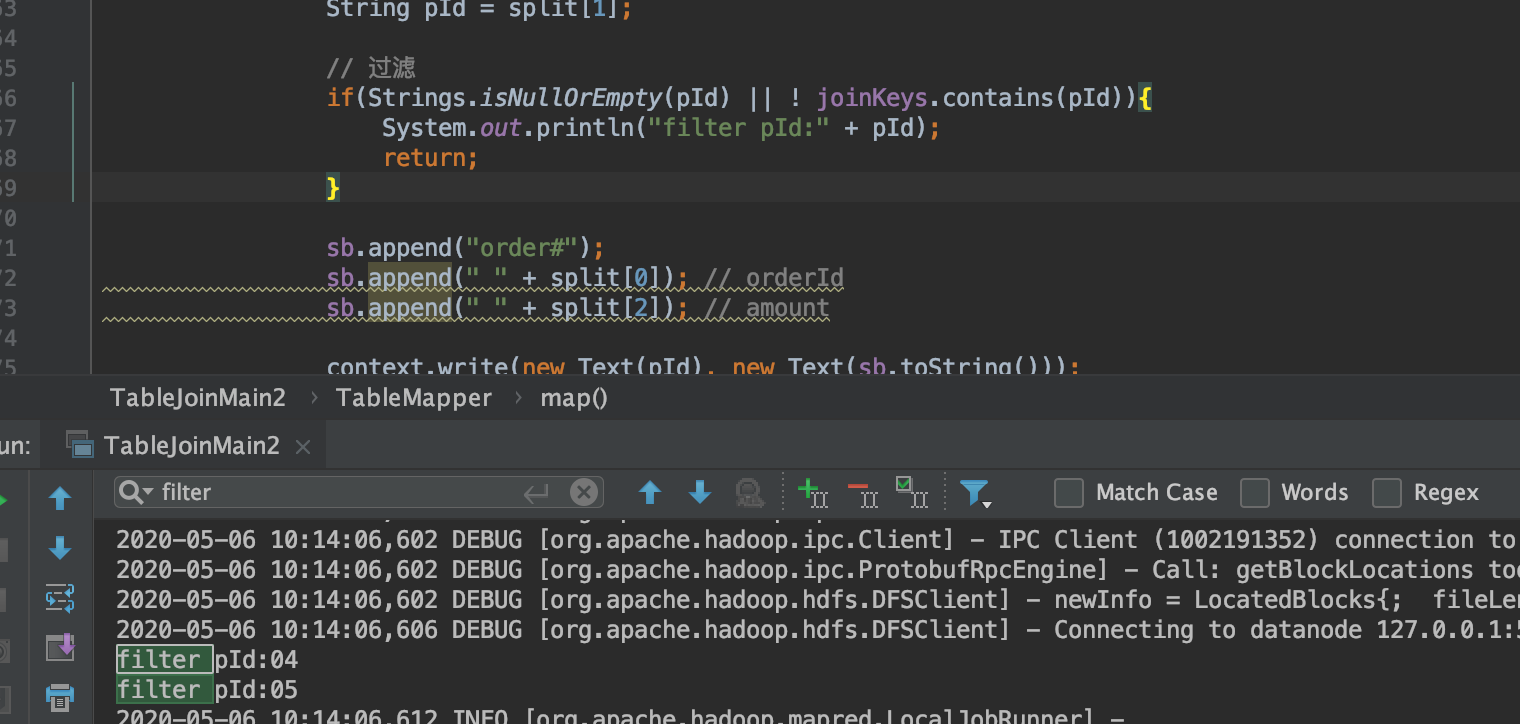Click map() in the breadcrumb bar
Screen dimensions: 1520x724
pyautogui.click(x=574, y=398)
